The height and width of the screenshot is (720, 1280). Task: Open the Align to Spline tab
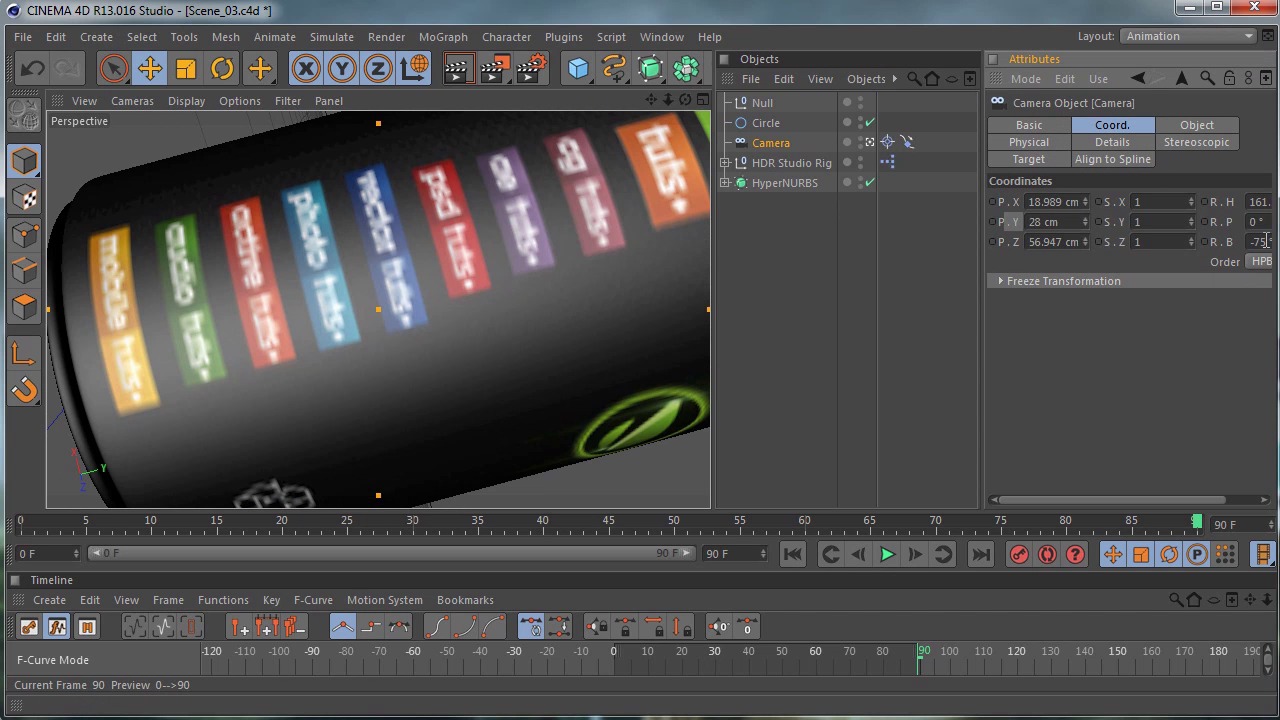[1113, 159]
